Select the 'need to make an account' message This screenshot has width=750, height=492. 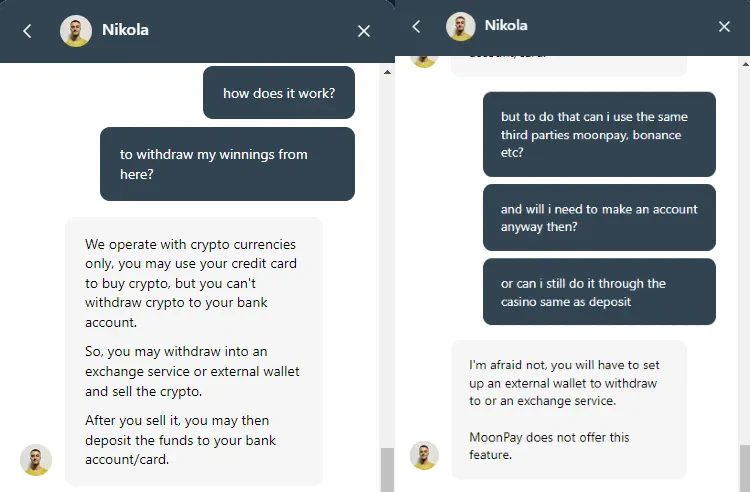click(599, 218)
